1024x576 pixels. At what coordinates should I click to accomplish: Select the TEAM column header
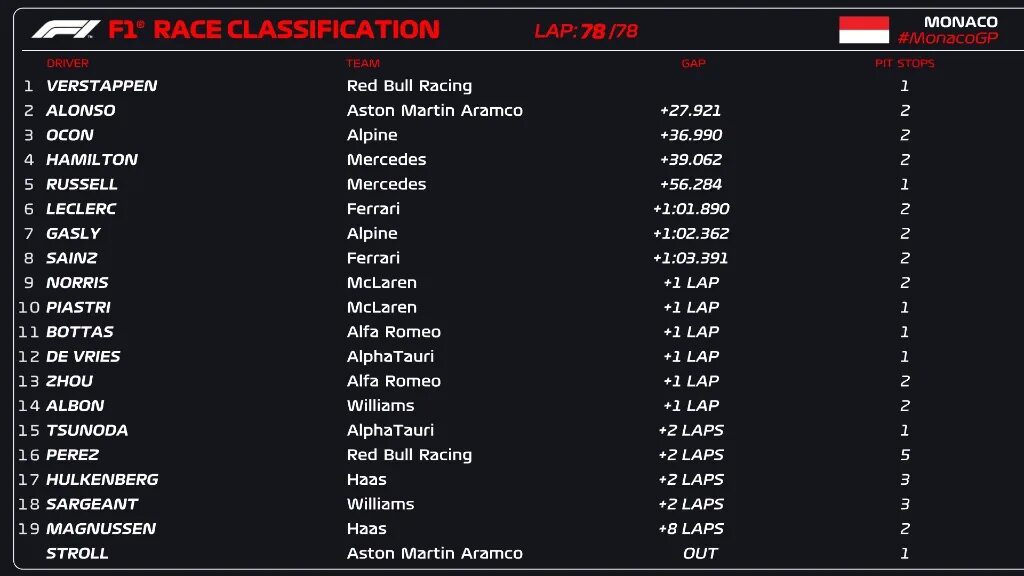click(x=363, y=63)
